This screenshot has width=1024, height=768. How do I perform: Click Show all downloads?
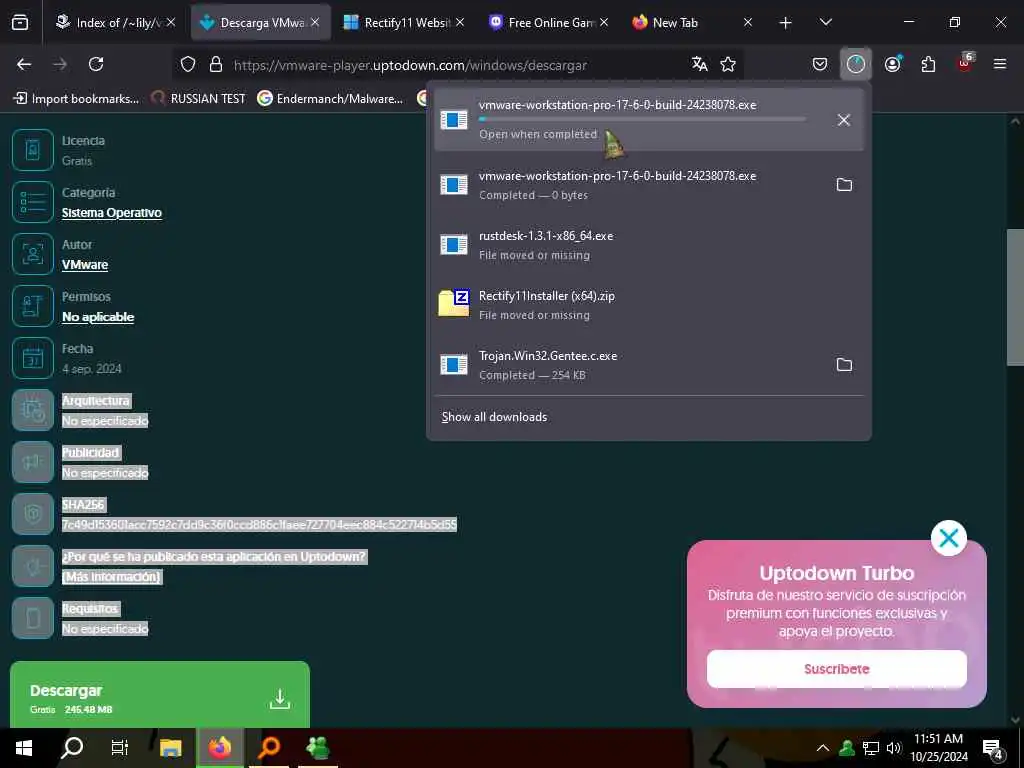pos(494,417)
